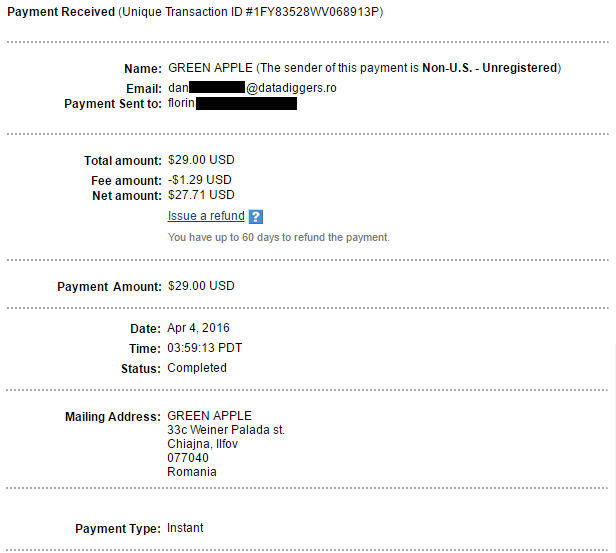
Task: Open the Issue a refund link
Action: [x=206, y=216]
